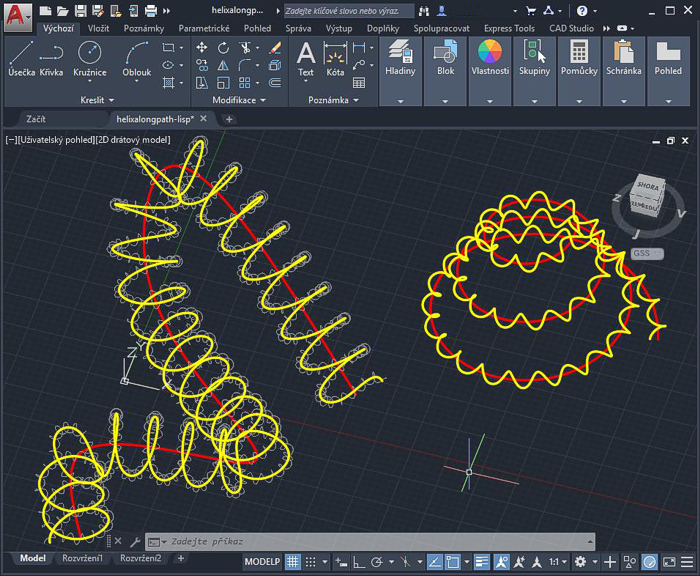The height and width of the screenshot is (576, 700).
Task: Expand the Kreslit panel
Action: [97, 100]
